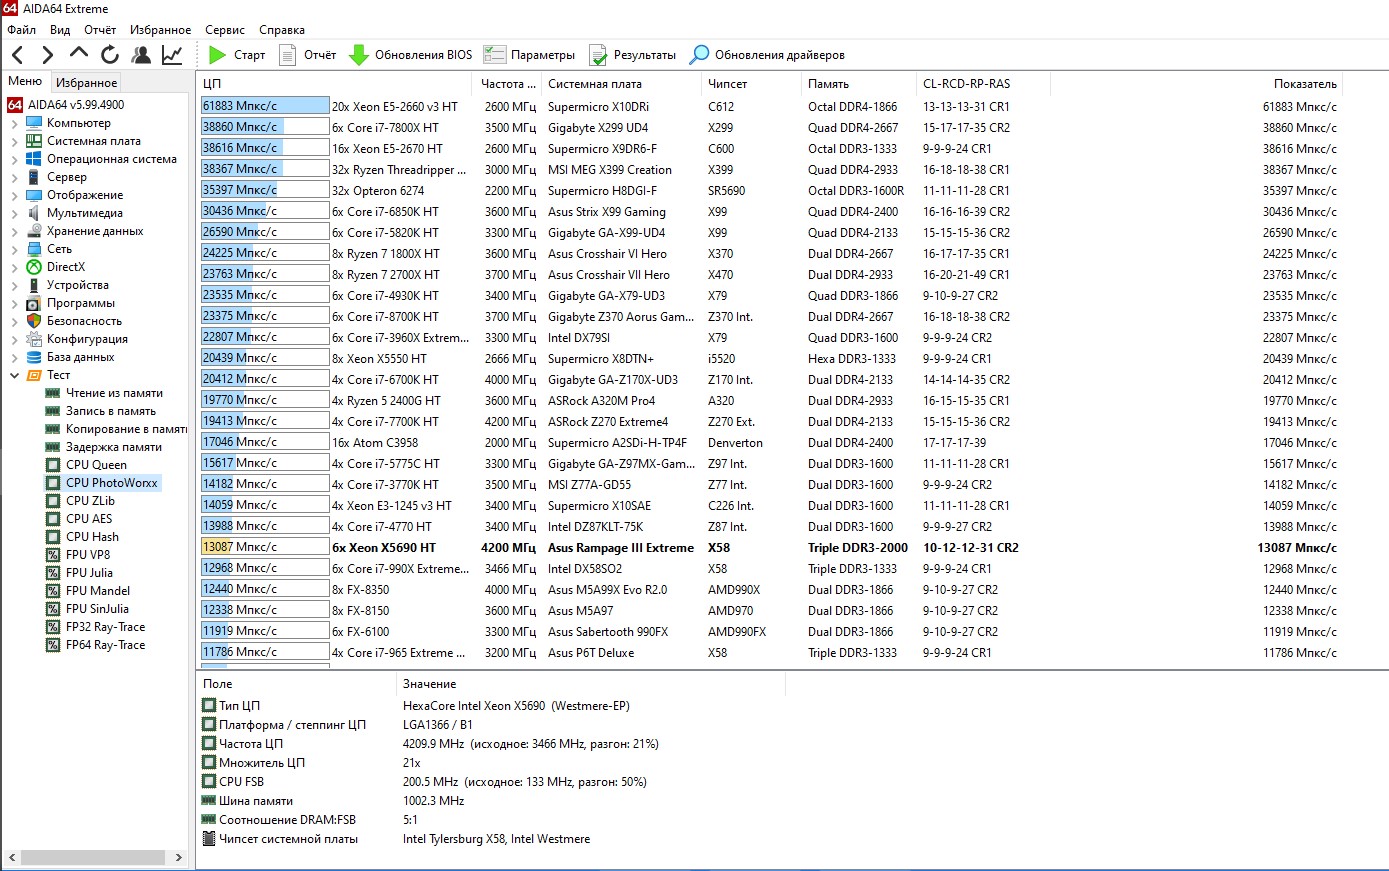This screenshot has height=871, width=1389.
Task: Select the Программы item in sidebar tree
Action: [x=70, y=303]
